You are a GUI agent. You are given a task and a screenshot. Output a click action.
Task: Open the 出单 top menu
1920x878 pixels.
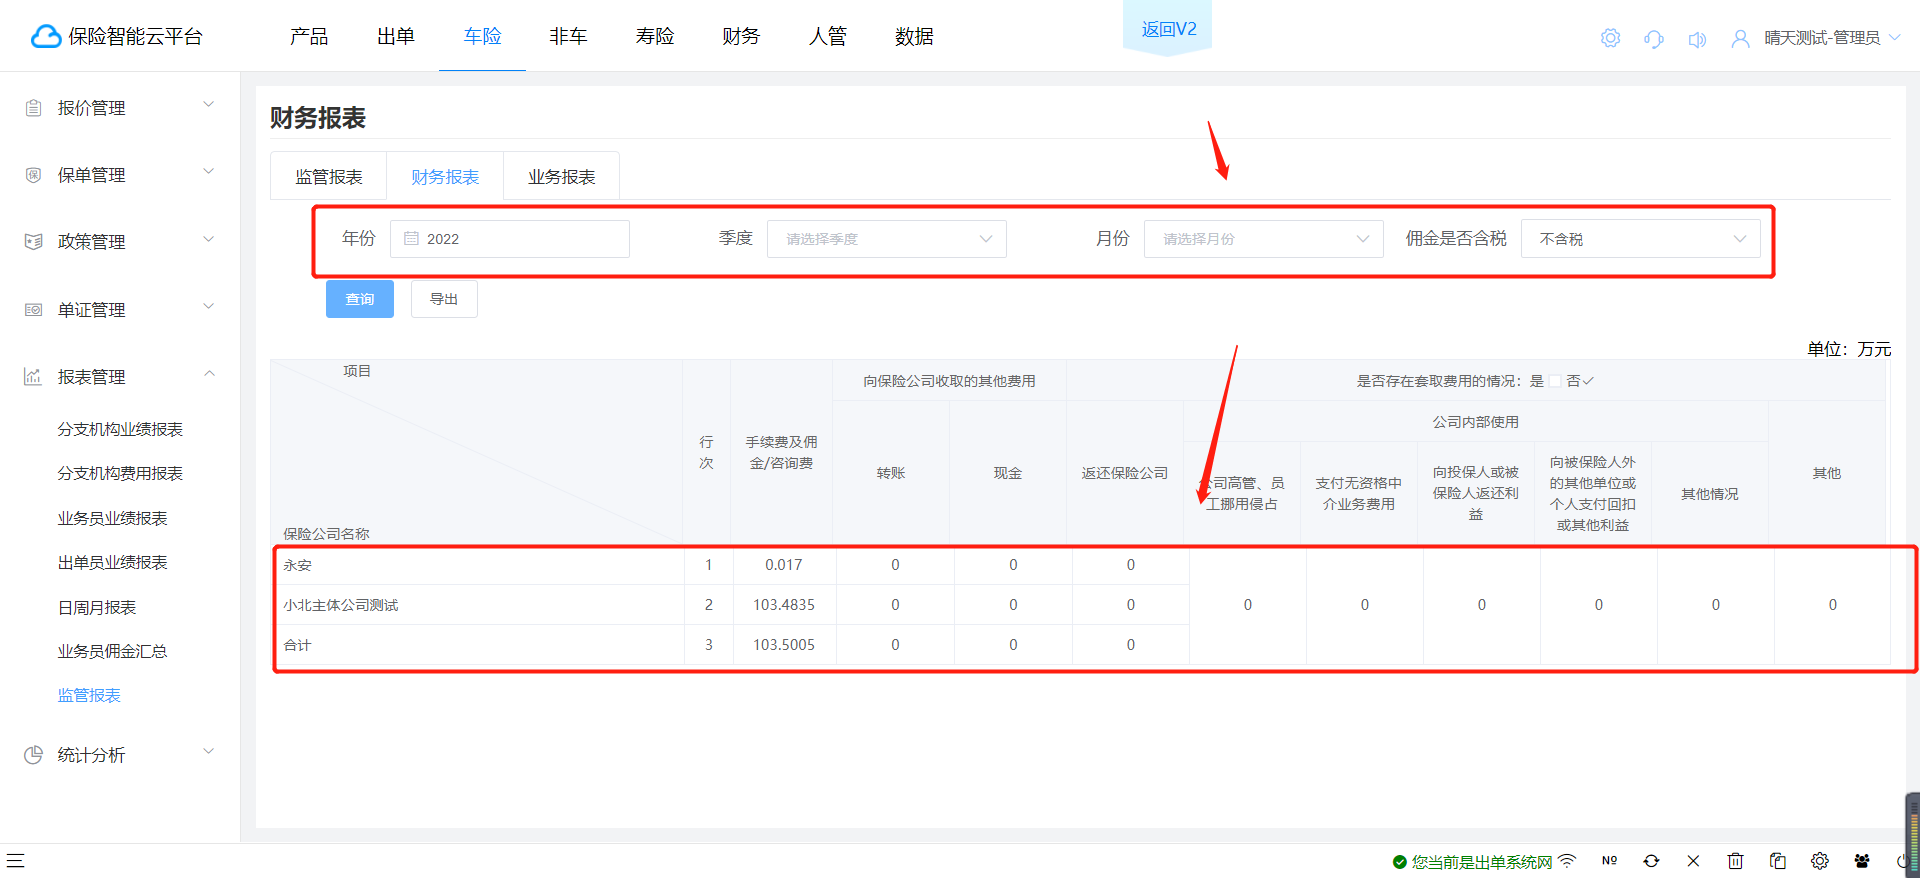click(396, 37)
